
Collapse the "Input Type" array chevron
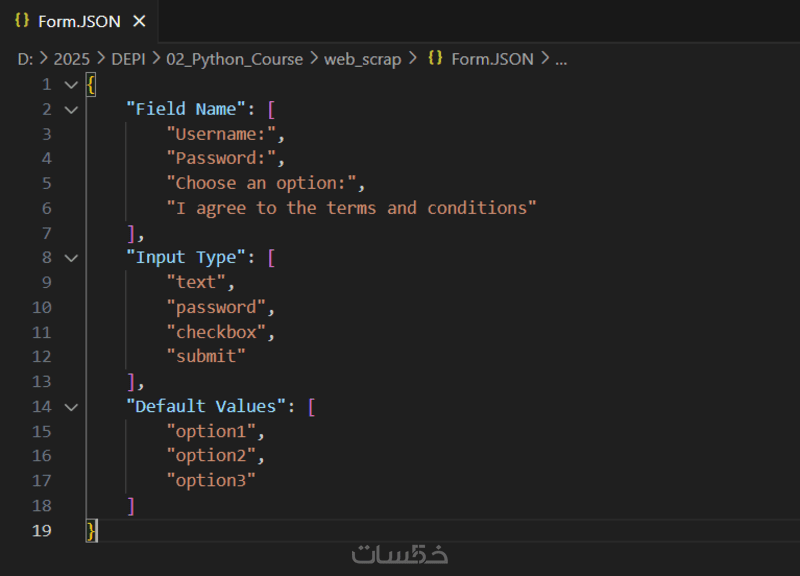pos(70,258)
